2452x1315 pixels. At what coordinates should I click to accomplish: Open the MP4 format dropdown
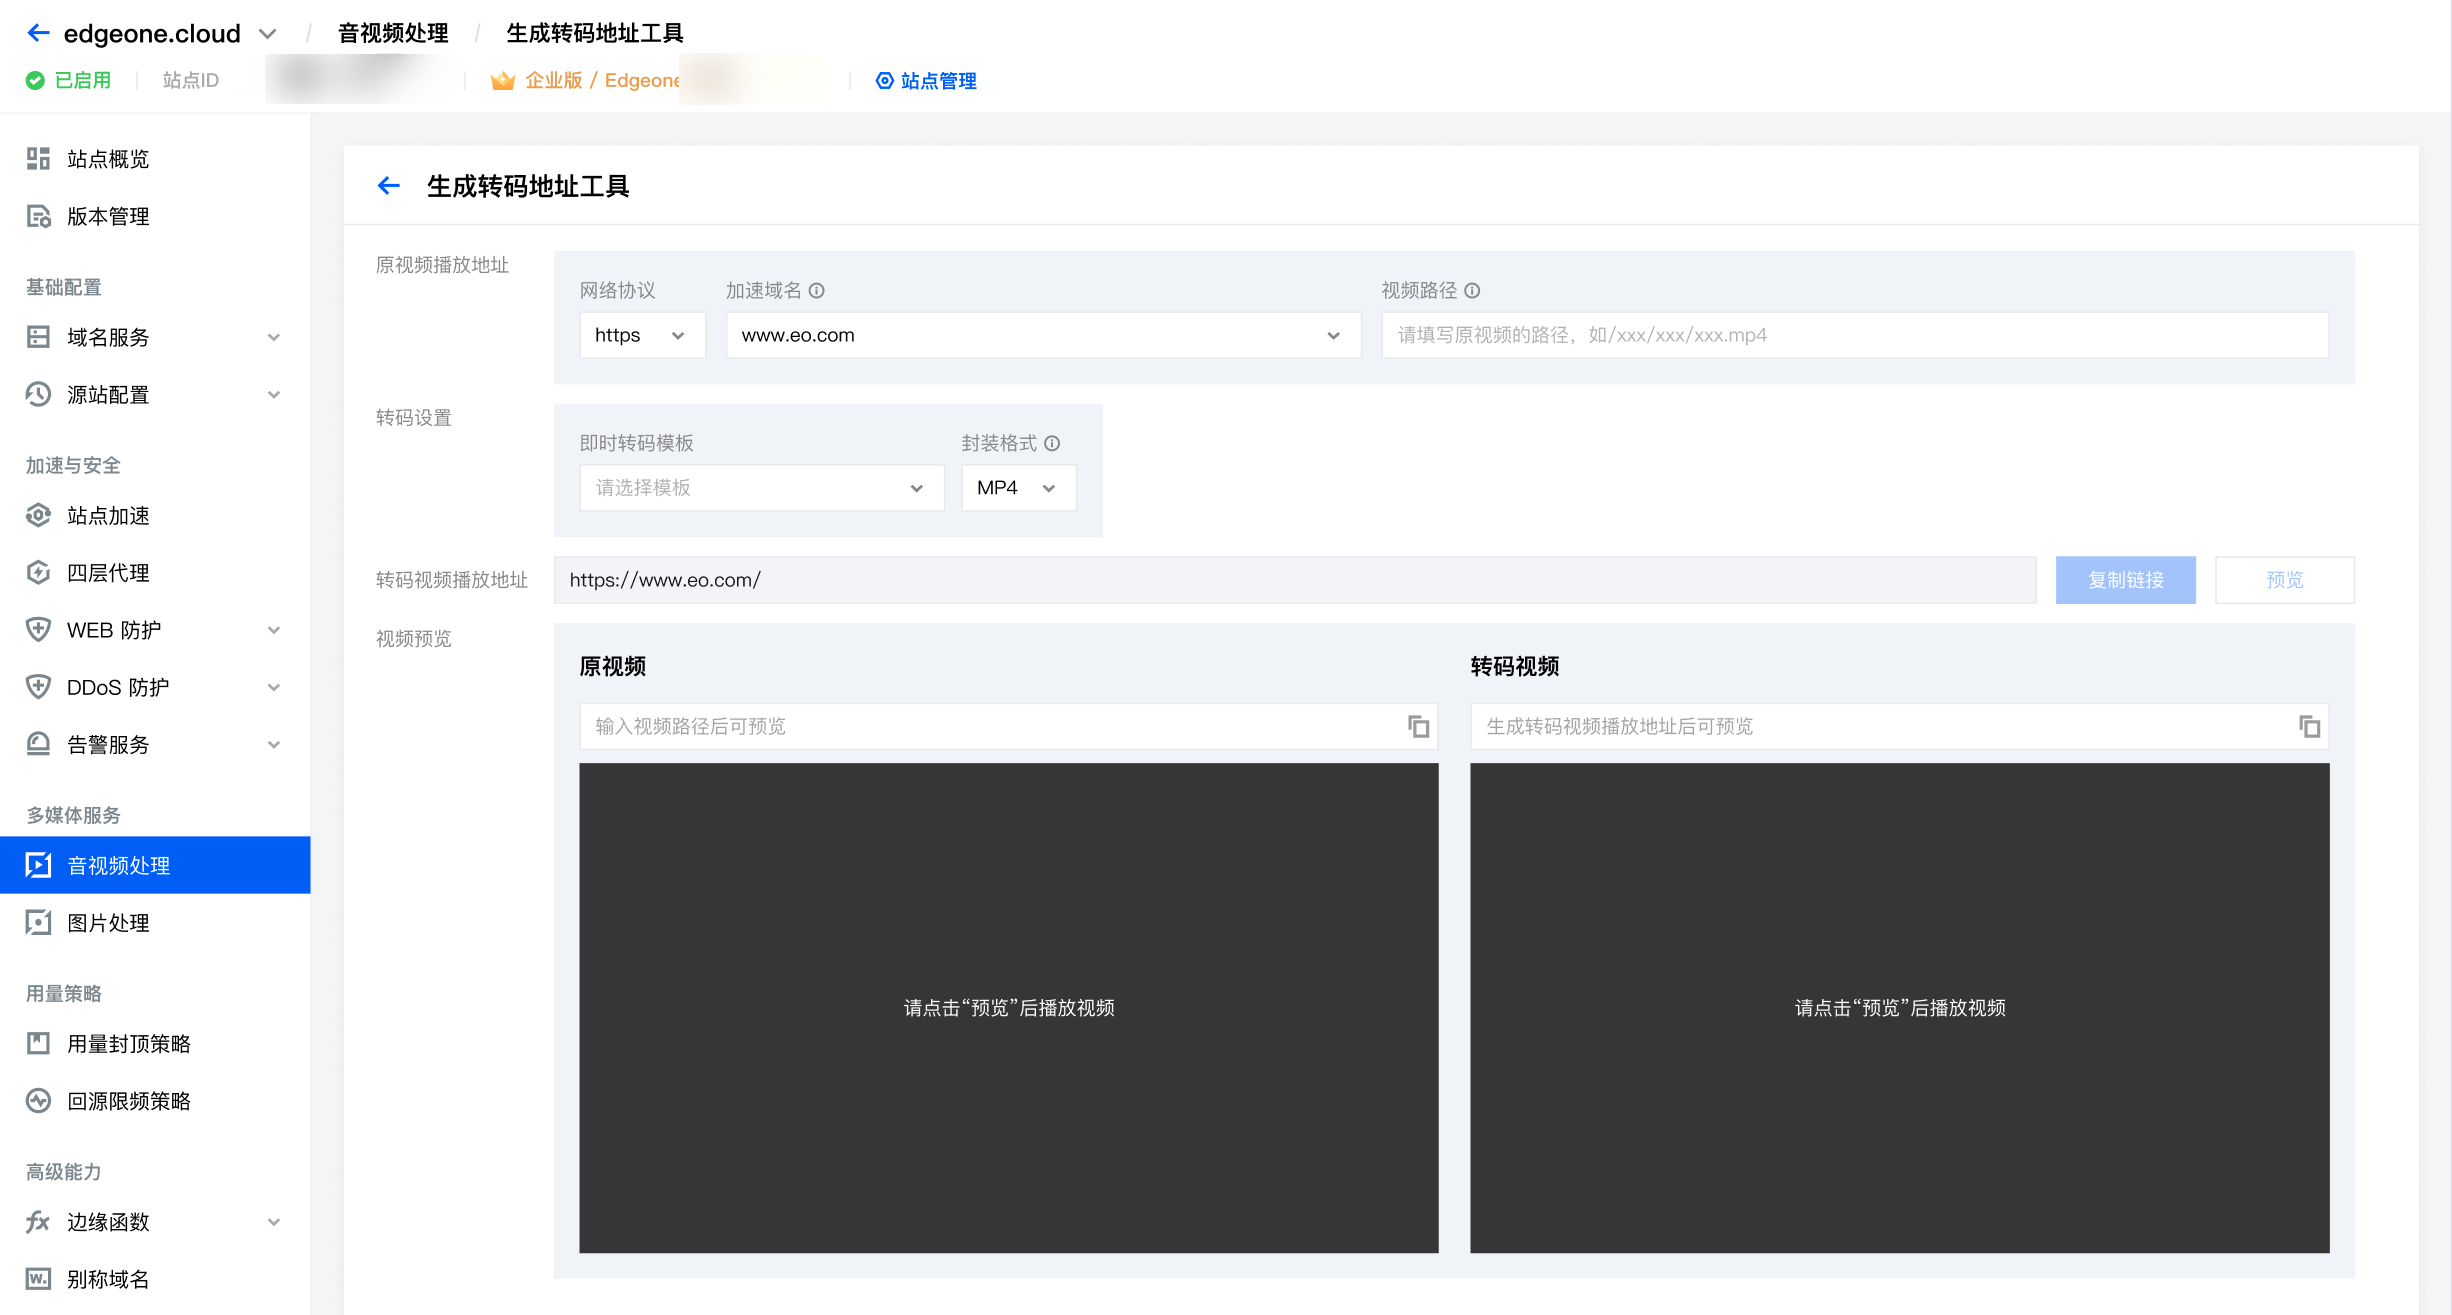click(x=1018, y=488)
